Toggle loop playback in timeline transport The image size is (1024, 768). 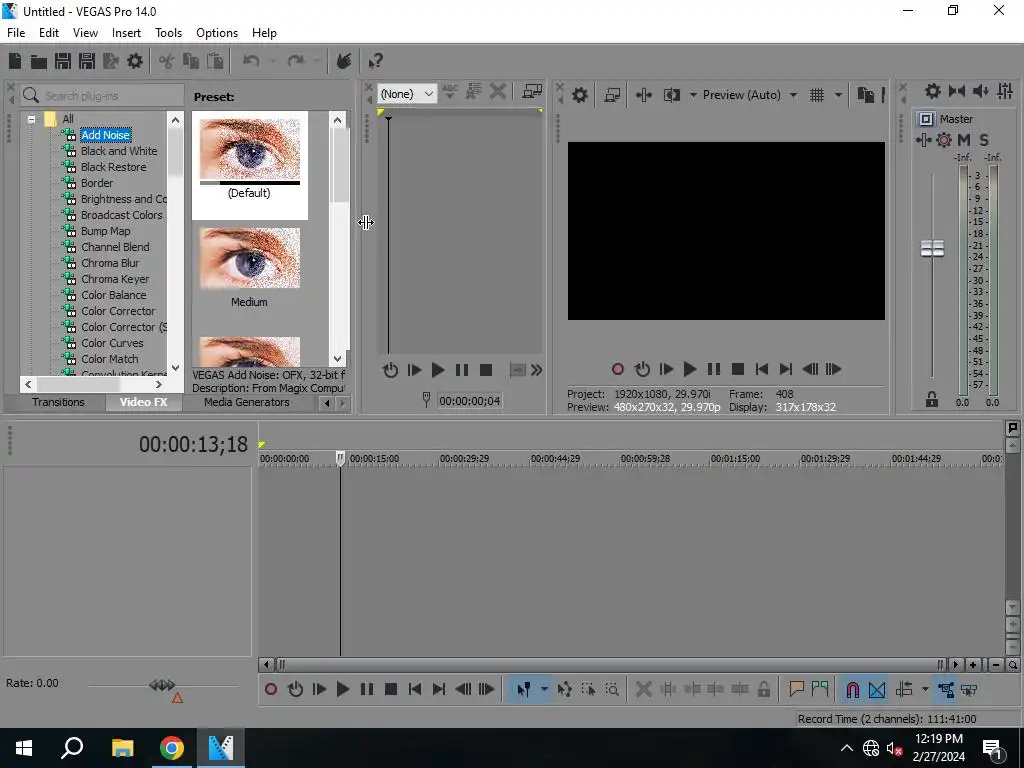click(x=295, y=689)
